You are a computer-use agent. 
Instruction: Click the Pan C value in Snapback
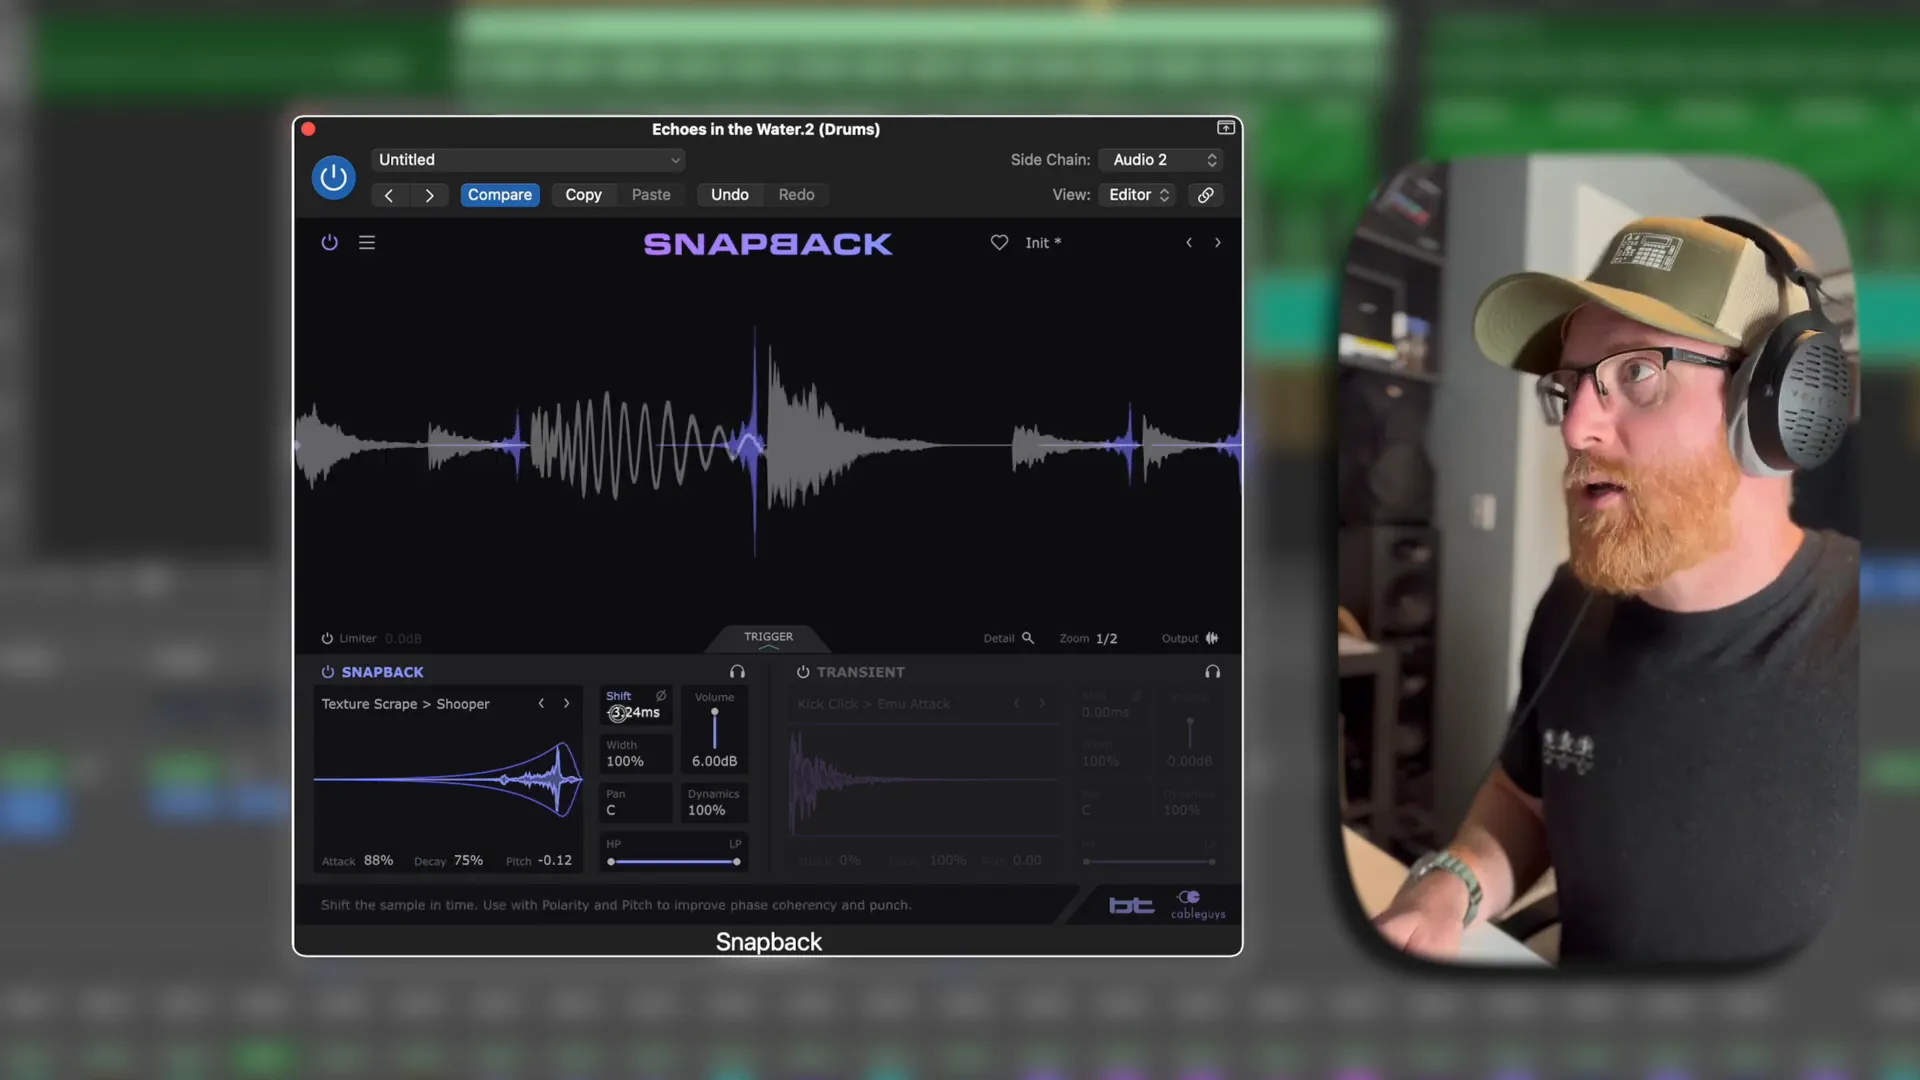tap(611, 811)
